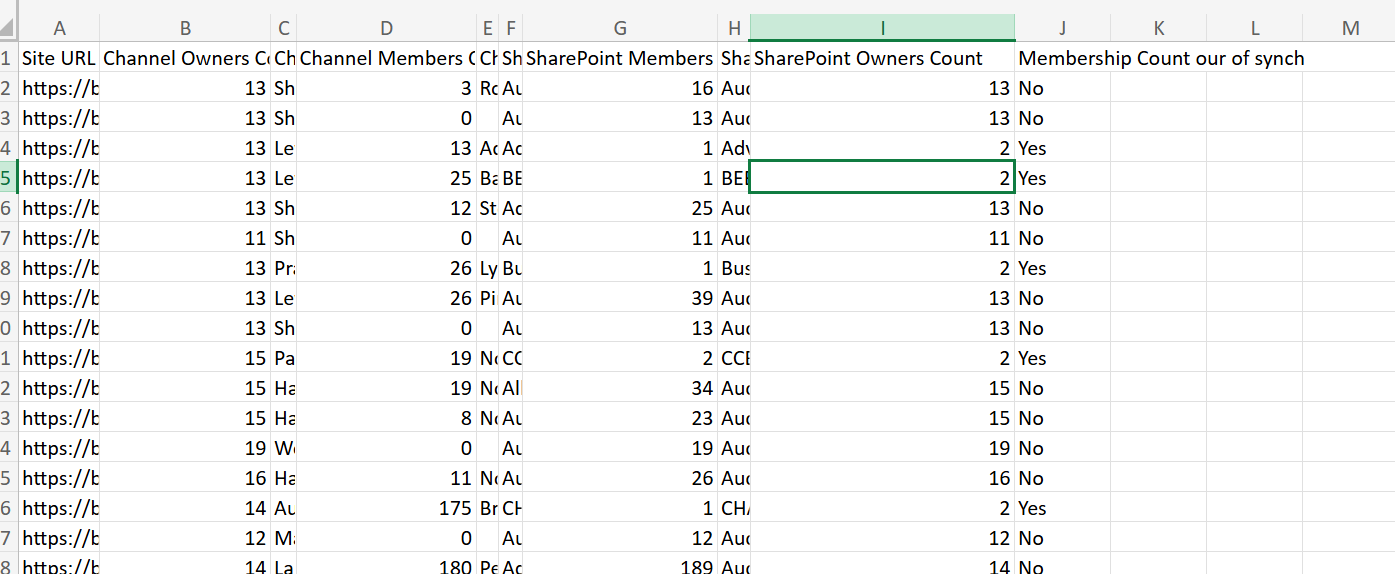Select row 7 header number

coord(9,238)
